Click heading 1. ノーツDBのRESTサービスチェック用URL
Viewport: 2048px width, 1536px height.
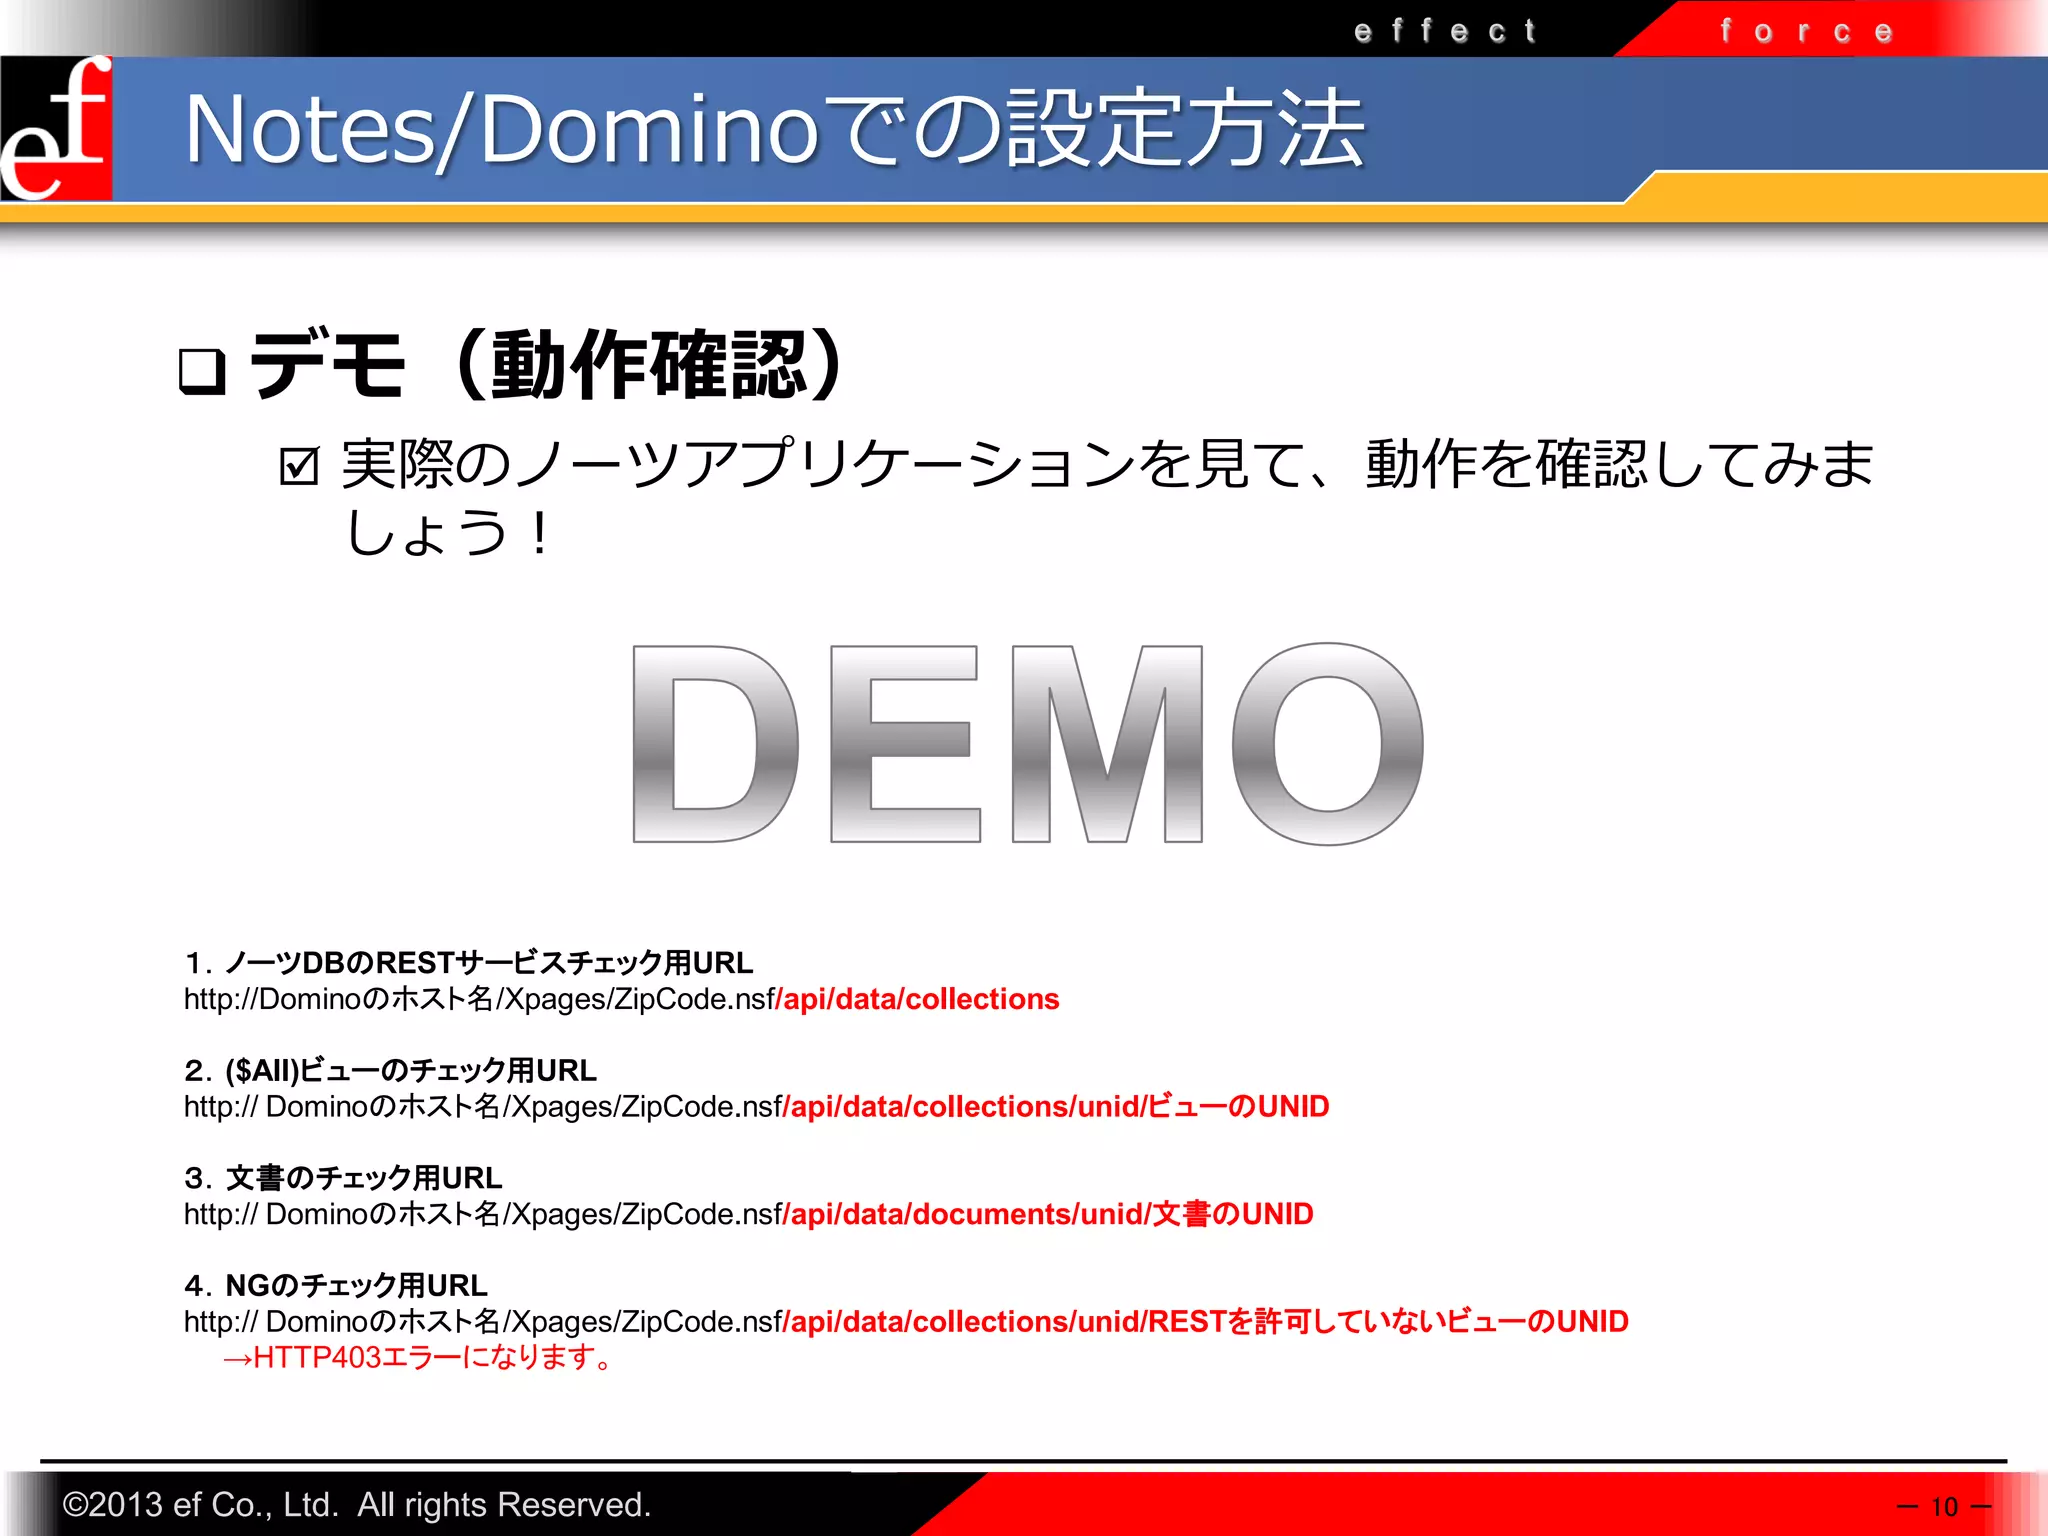coord(468,962)
